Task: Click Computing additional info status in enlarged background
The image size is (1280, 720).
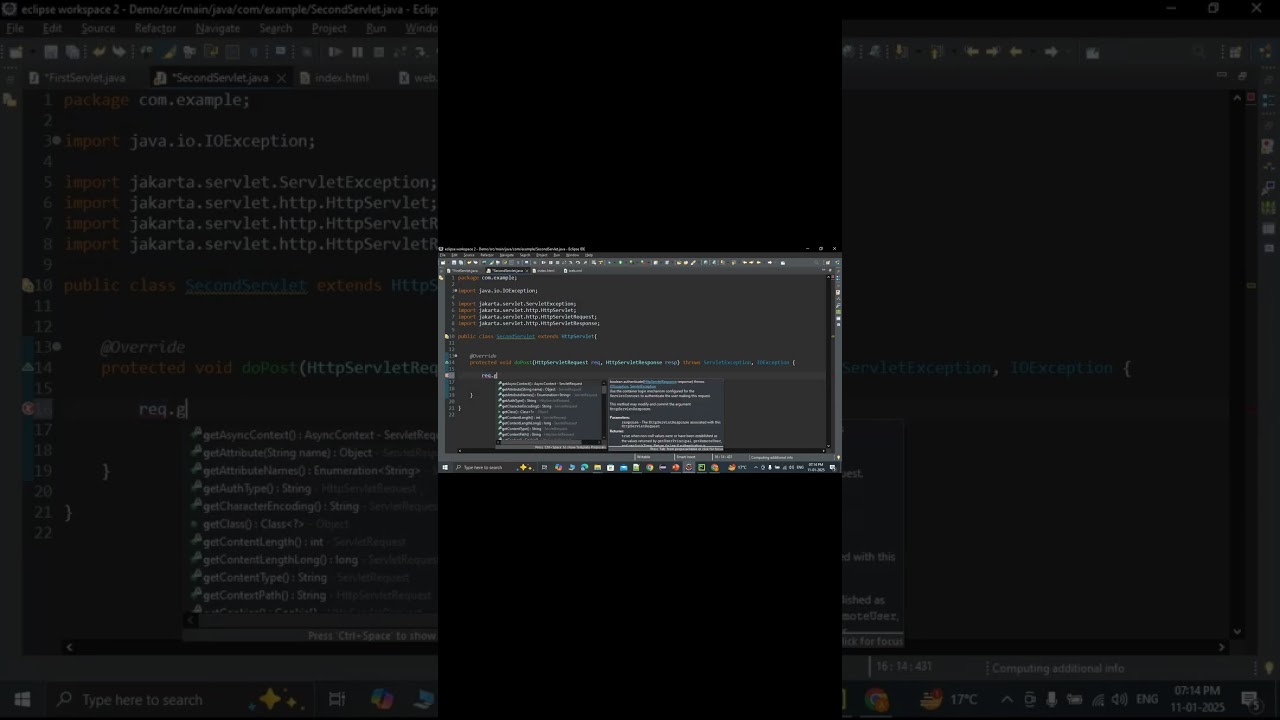Action: point(1058,668)
